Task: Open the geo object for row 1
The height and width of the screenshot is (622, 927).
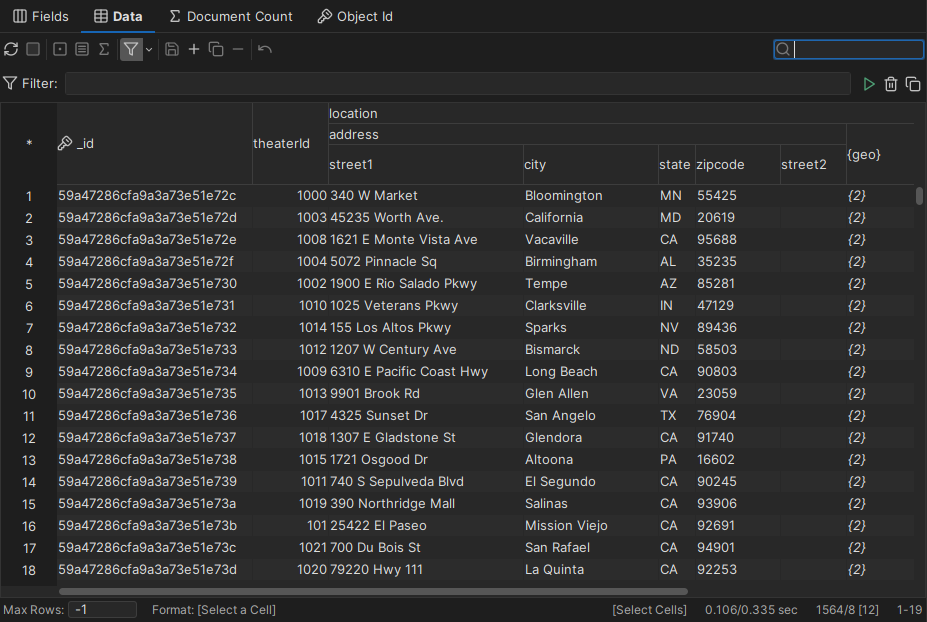Action: (856, 195)
